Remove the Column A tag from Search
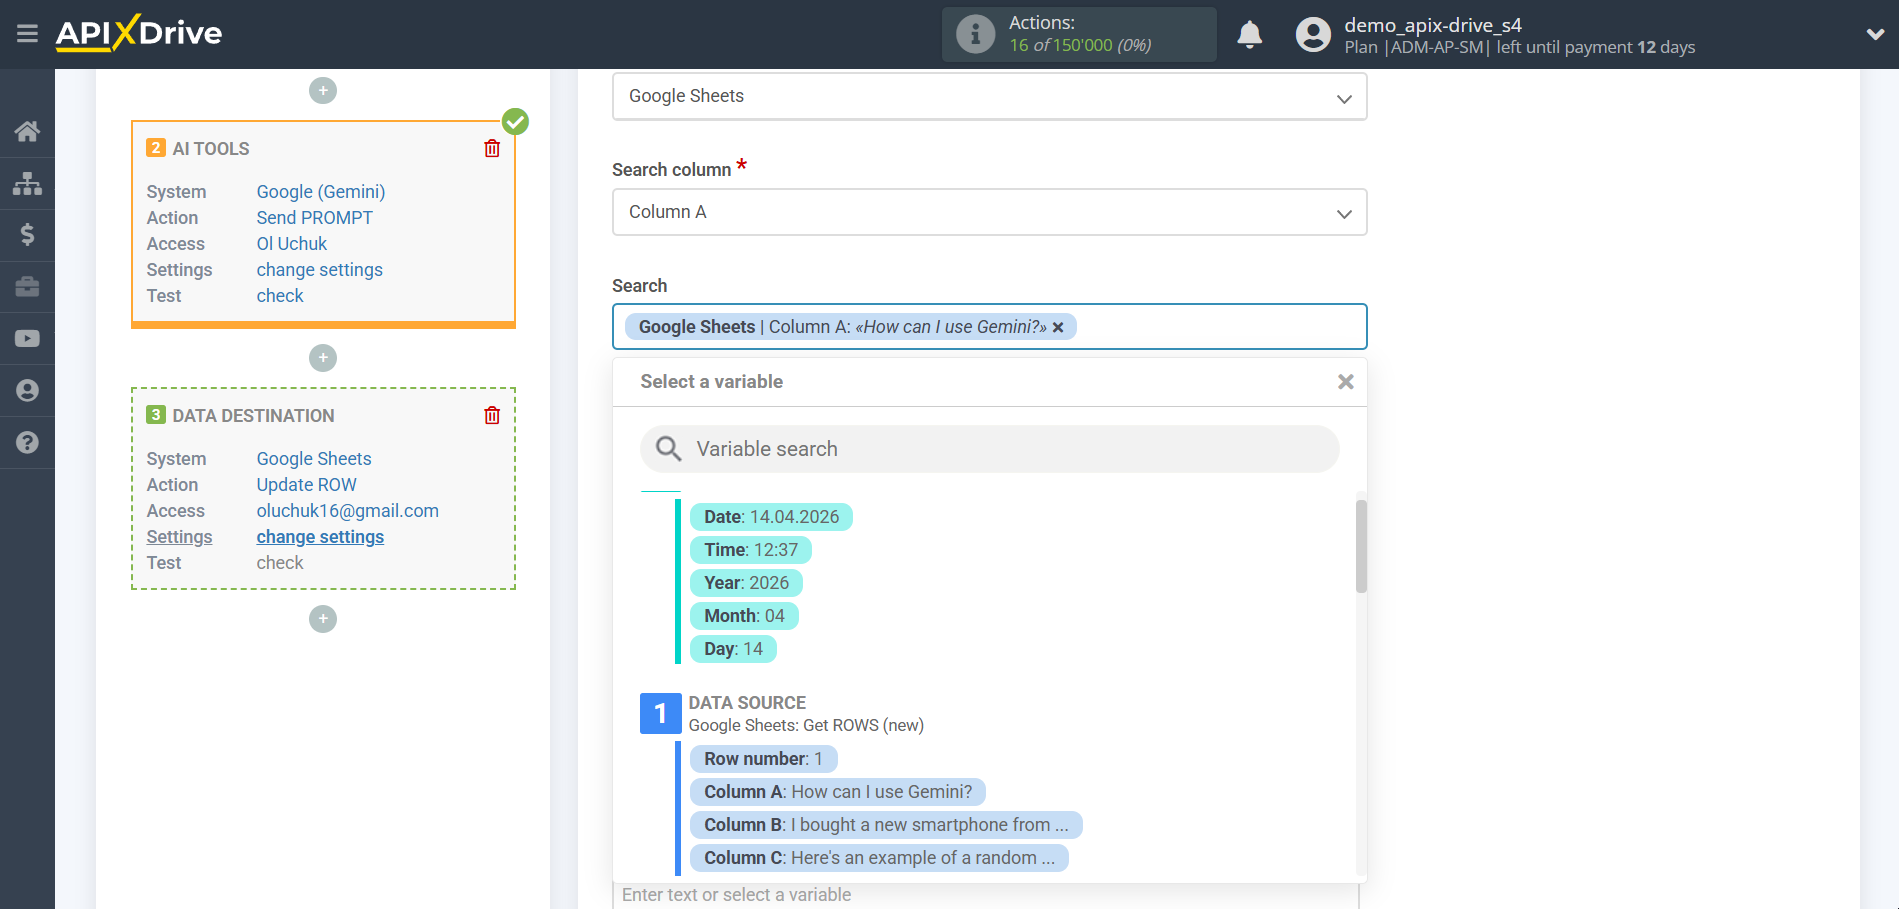 (x=1058, y=328)
